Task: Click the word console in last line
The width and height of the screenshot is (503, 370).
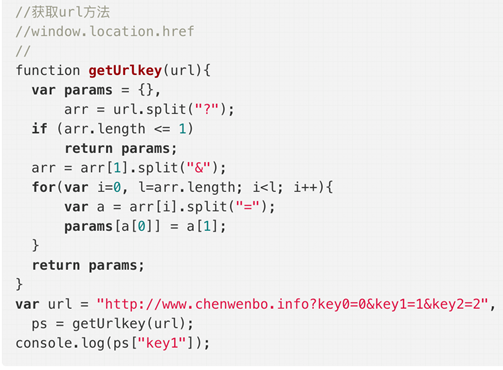Action: coord(44,343)
